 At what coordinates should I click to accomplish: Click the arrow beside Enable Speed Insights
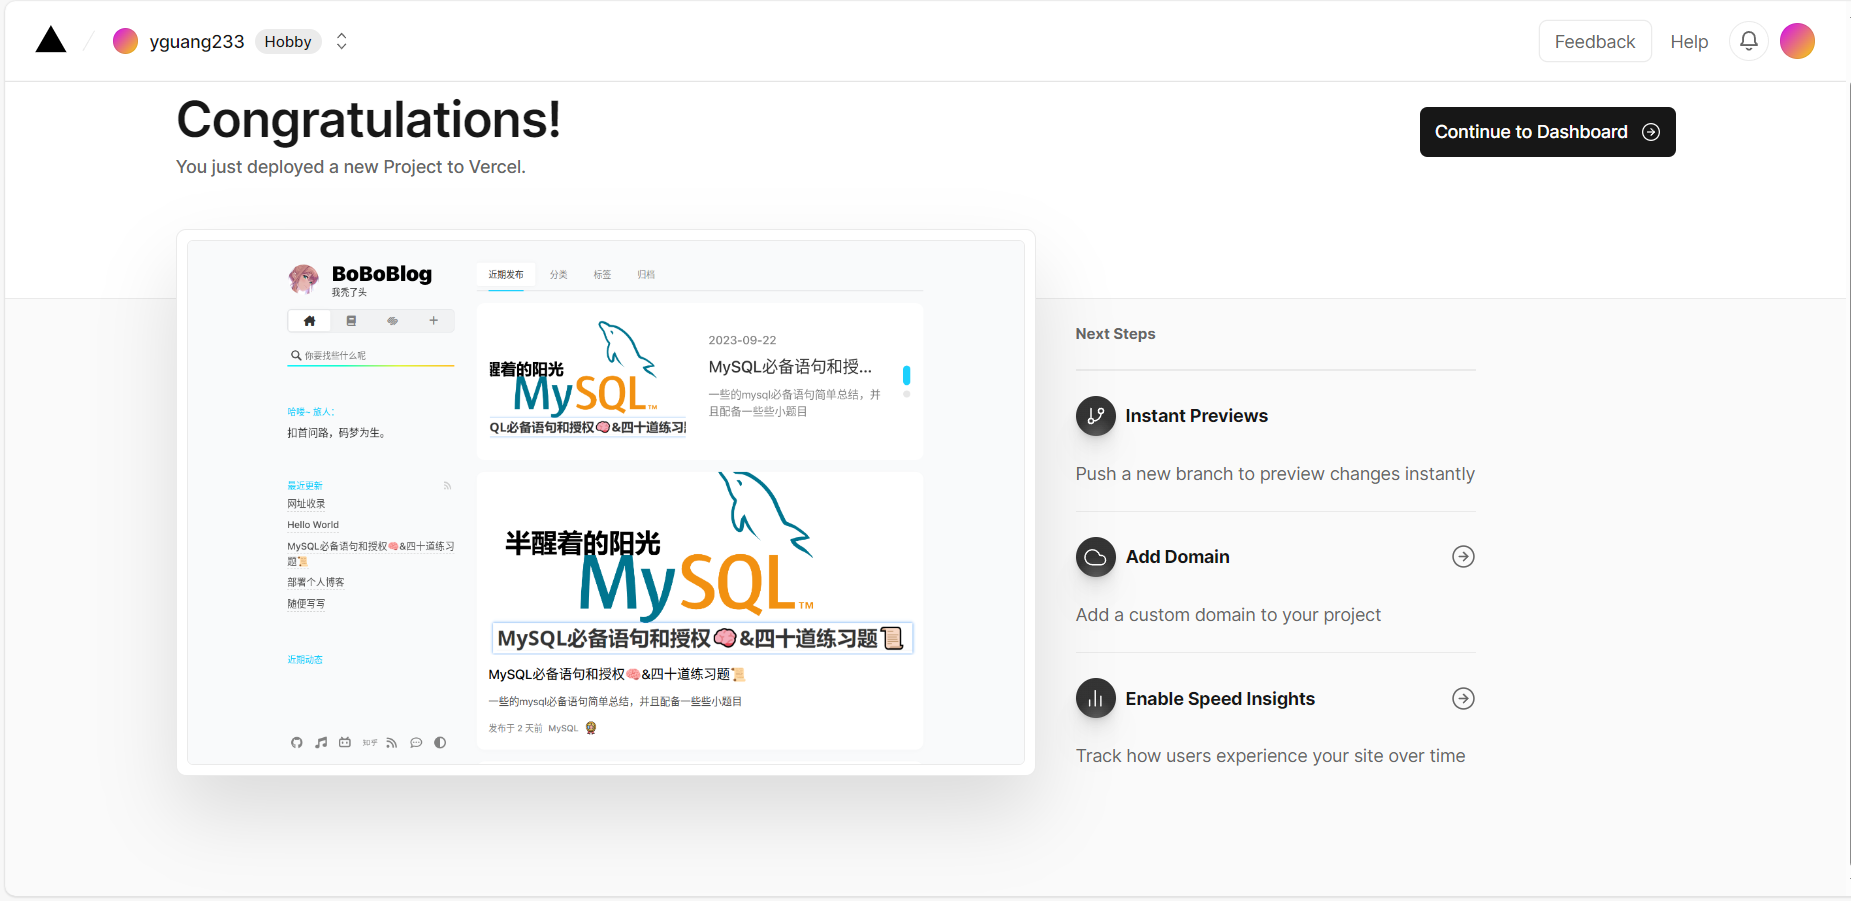tap(1463, 699)
